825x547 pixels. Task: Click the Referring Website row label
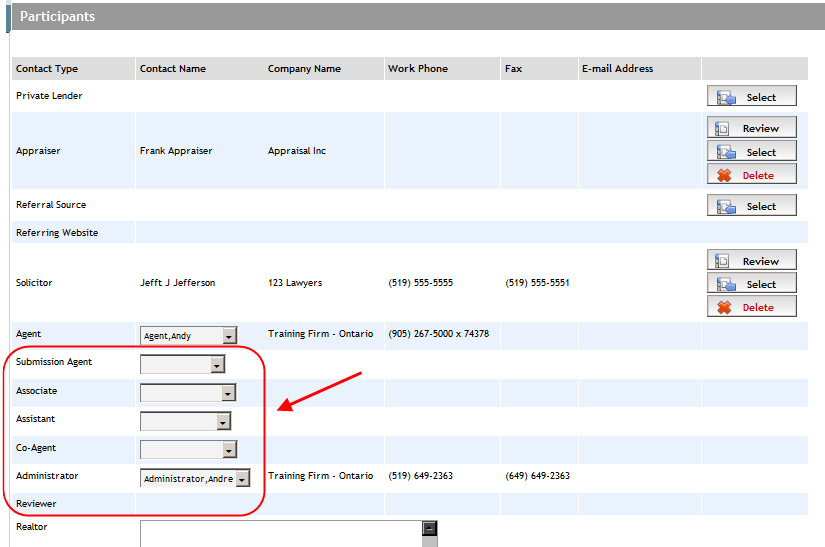point(57,232)
